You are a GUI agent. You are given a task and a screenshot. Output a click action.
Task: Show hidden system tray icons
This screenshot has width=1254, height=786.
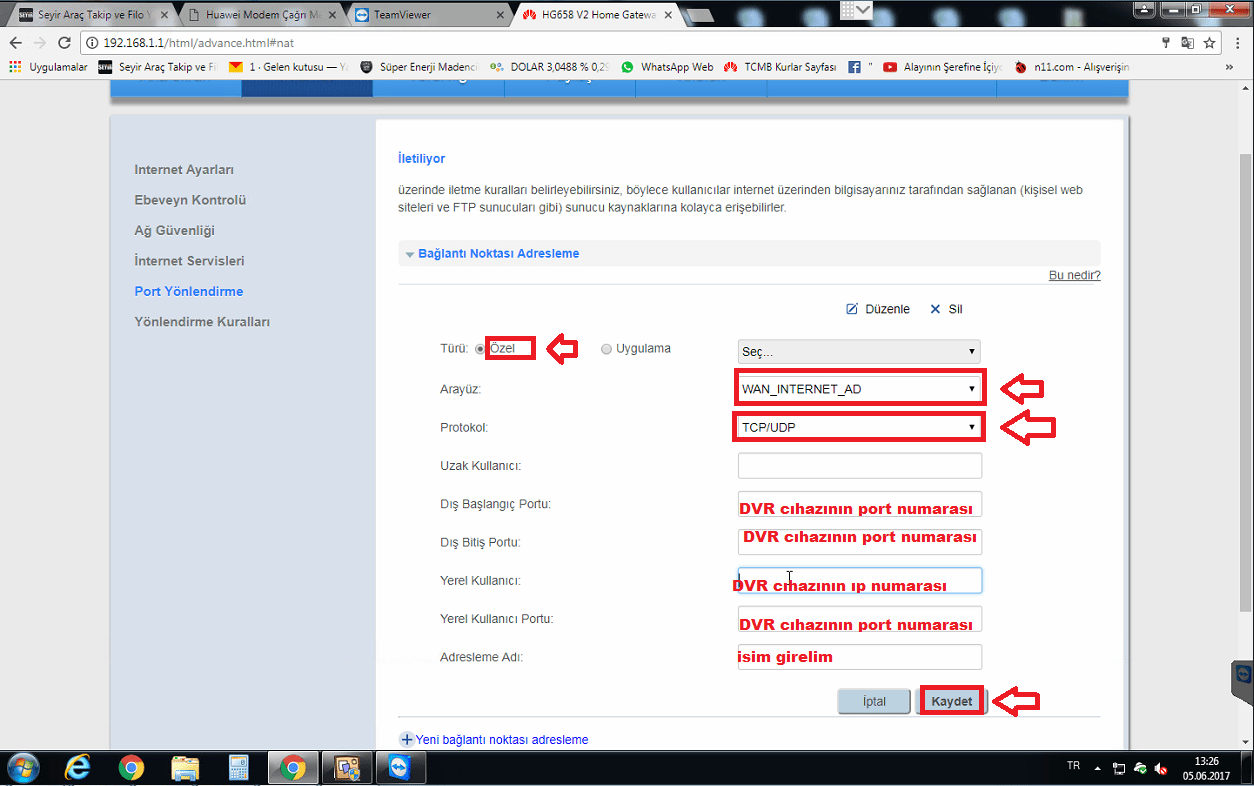[x=1098, y=768]
